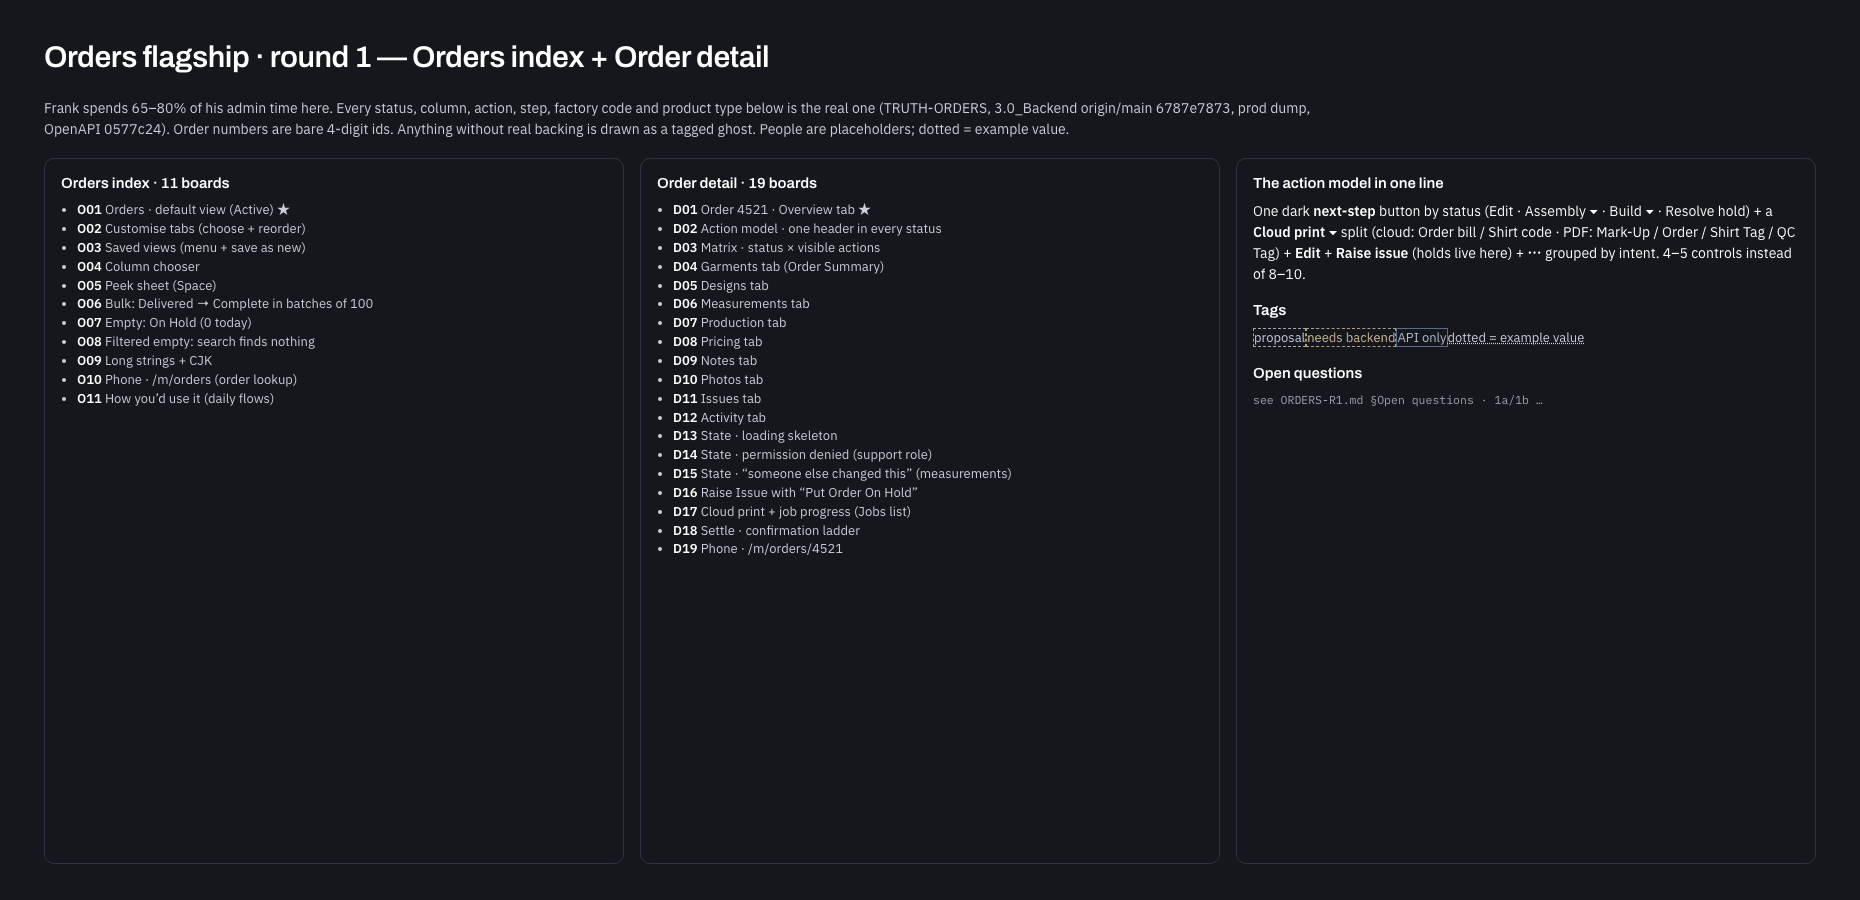Image resolution: width=1860 pixels, height=900 pixels.
Task: Open D13 State loading skeleton entry
Action: click(x=755, y=436)
